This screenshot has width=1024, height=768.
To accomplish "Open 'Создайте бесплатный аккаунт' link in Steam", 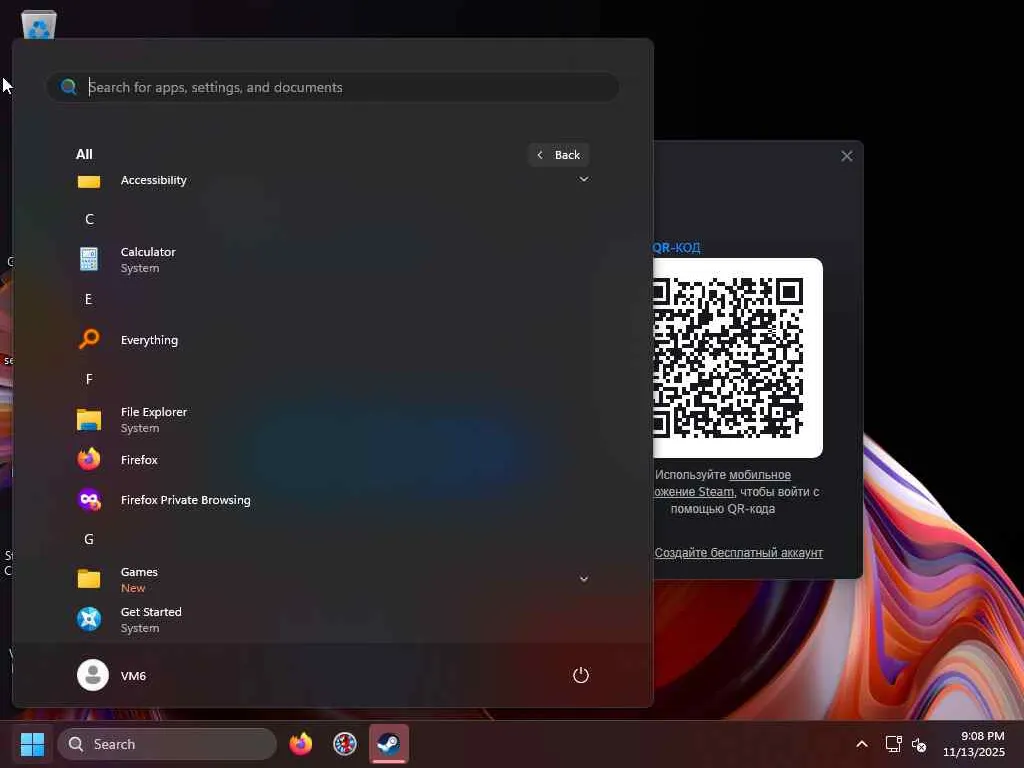I will pyautogui.click(x=739, y=552).
